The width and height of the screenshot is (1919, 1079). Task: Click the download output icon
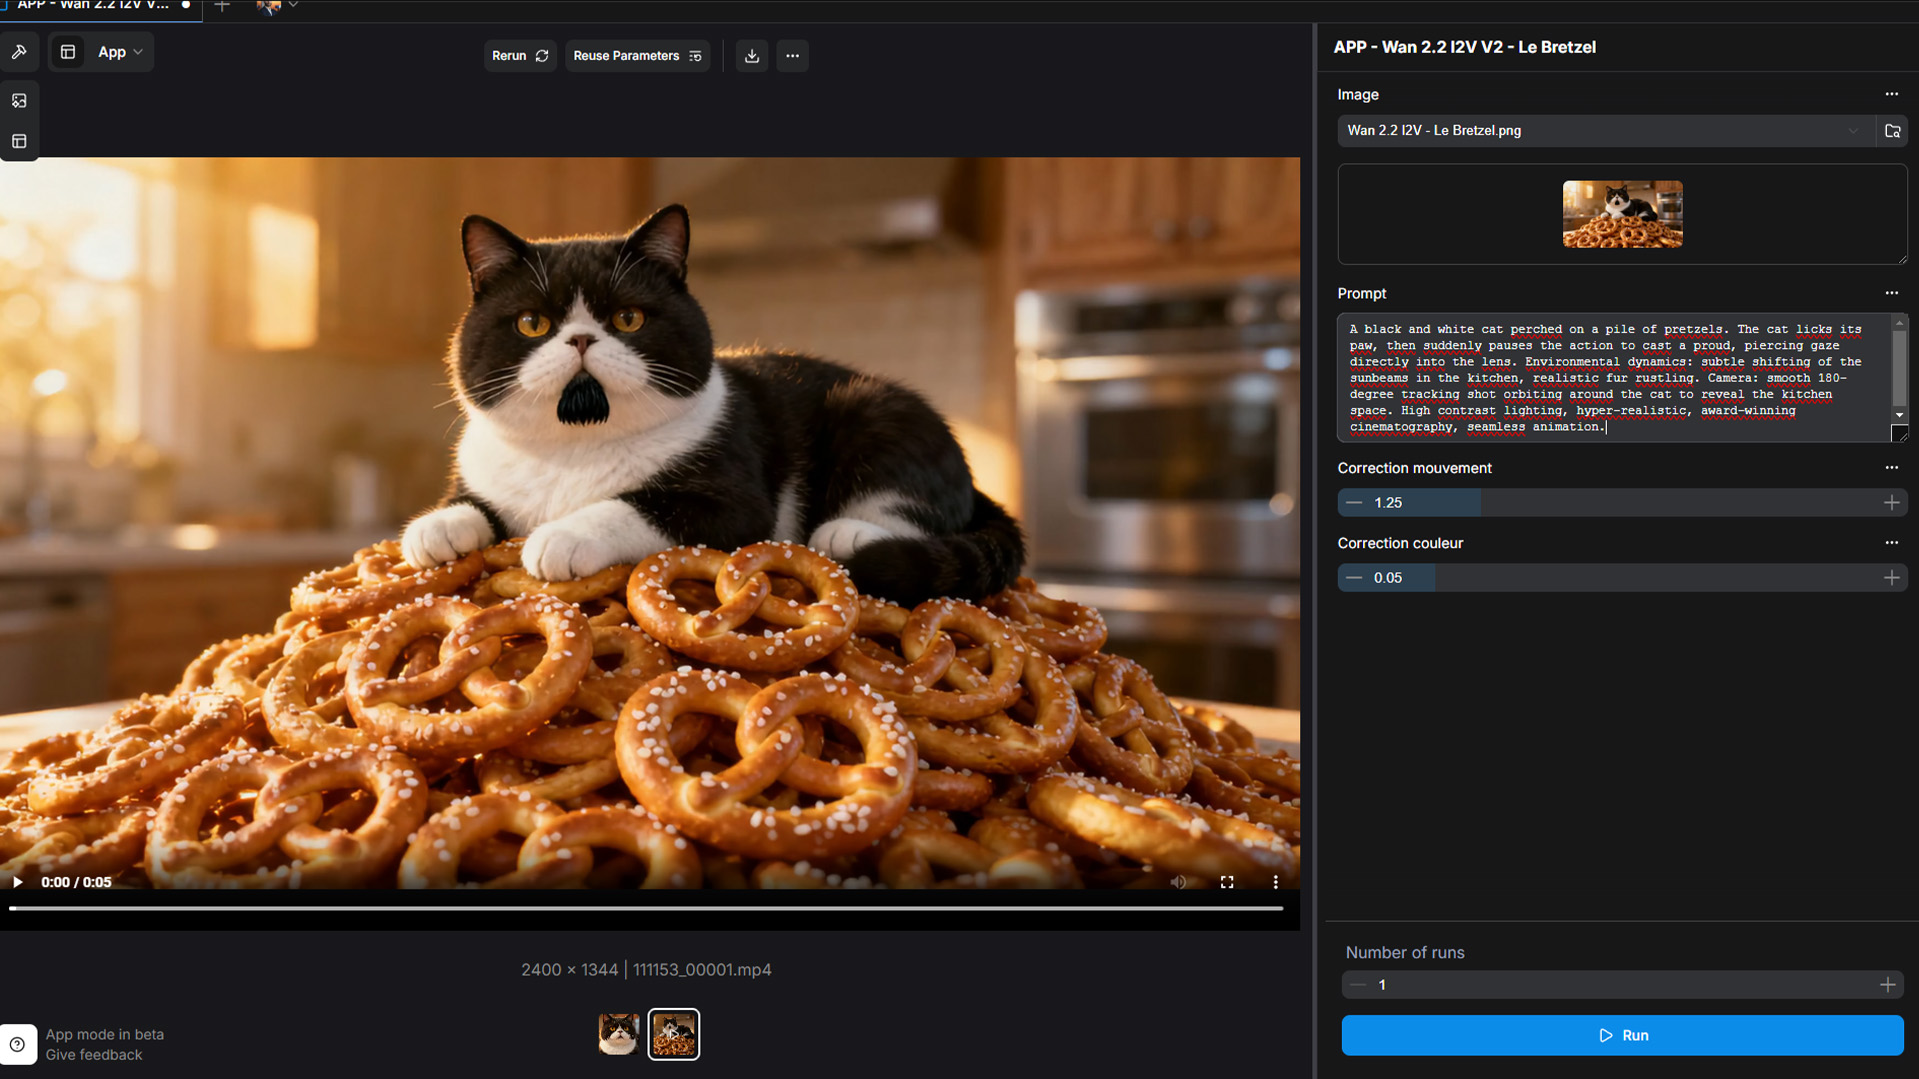752,56
